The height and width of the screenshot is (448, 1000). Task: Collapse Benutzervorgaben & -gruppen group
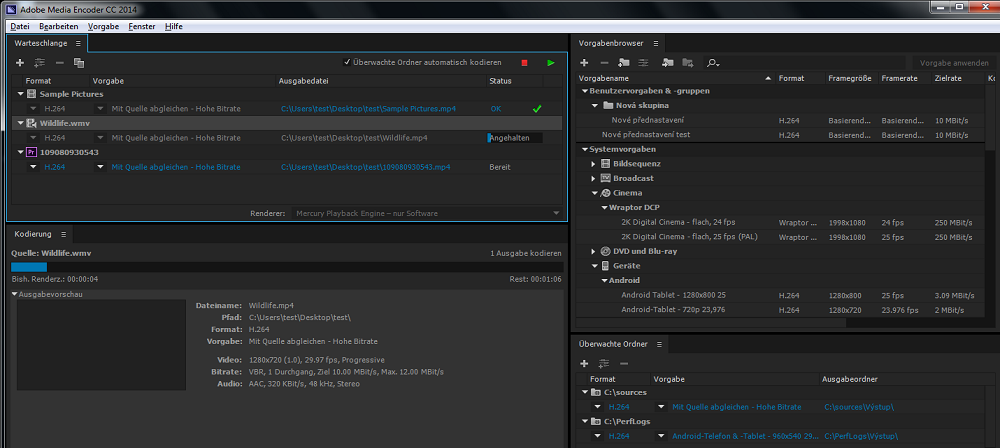coord(585,91)
